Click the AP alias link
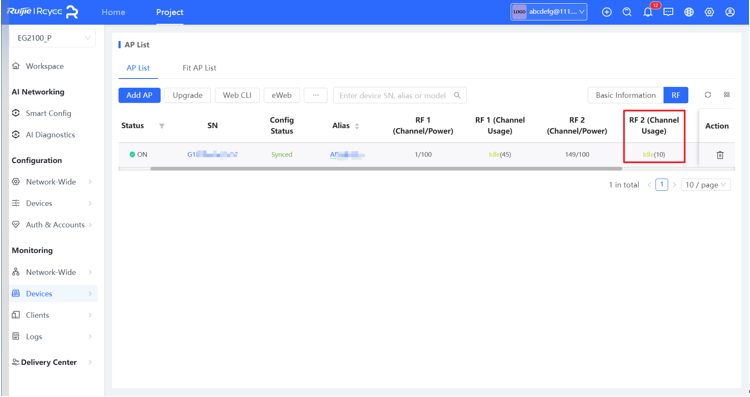750x397 pixels. tap(347, 154)
